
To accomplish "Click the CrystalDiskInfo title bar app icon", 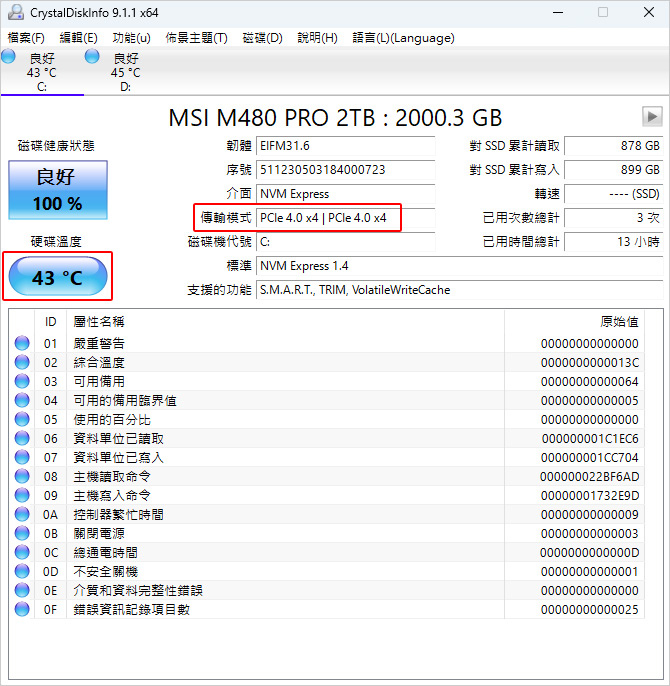I will pos(16,12).
